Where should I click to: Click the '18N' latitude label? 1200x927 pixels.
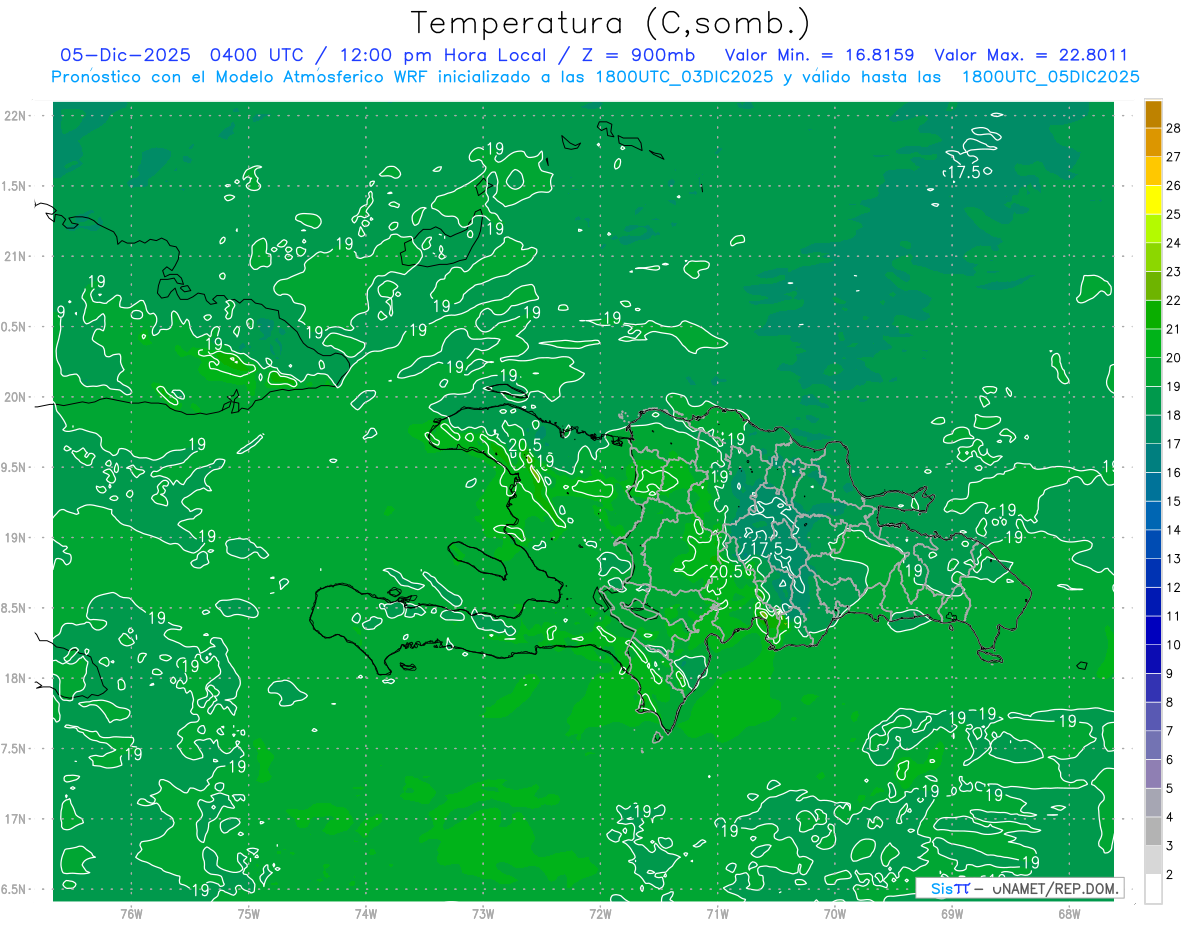17,678
